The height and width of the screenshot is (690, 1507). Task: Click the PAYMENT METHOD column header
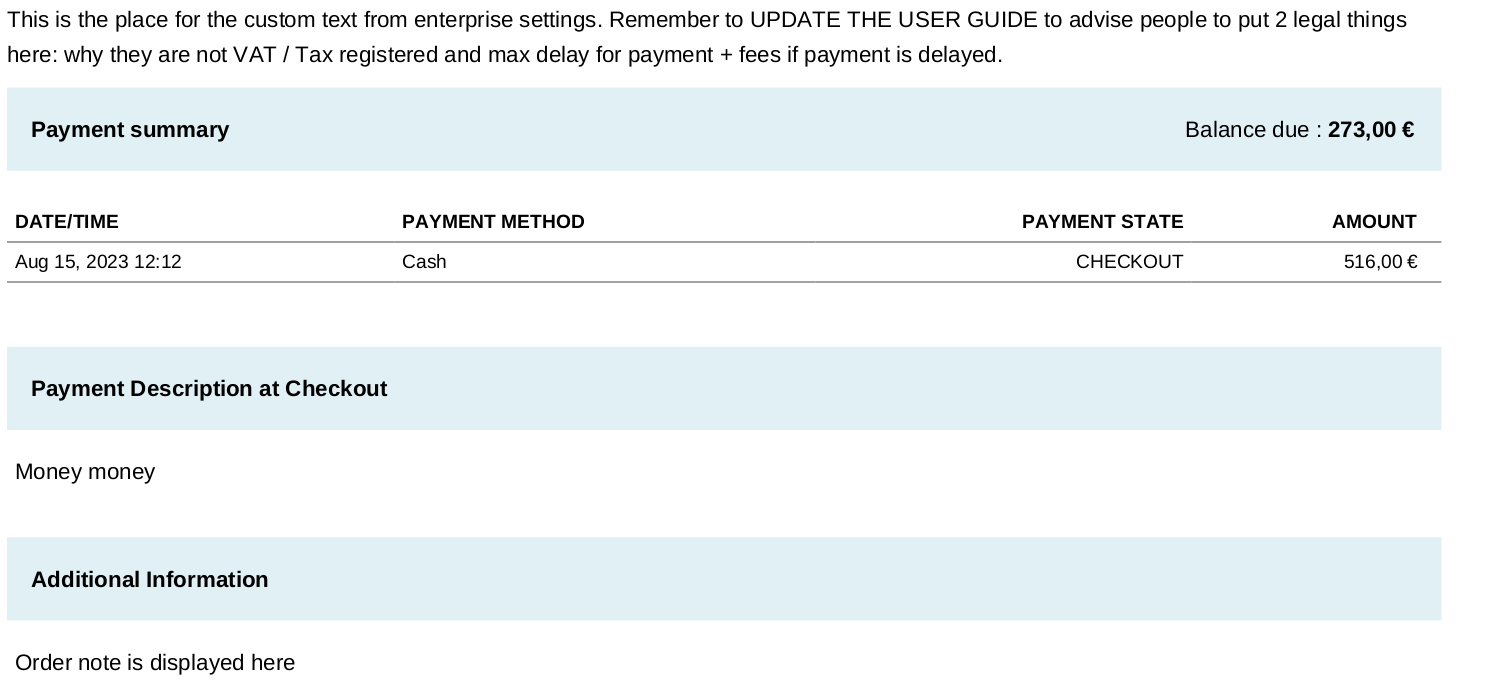(x=493, y=222)
